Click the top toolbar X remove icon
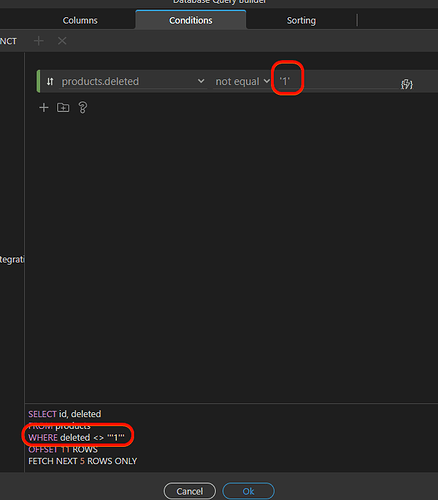This screenshot has width=438, height=500. point(62,41)
